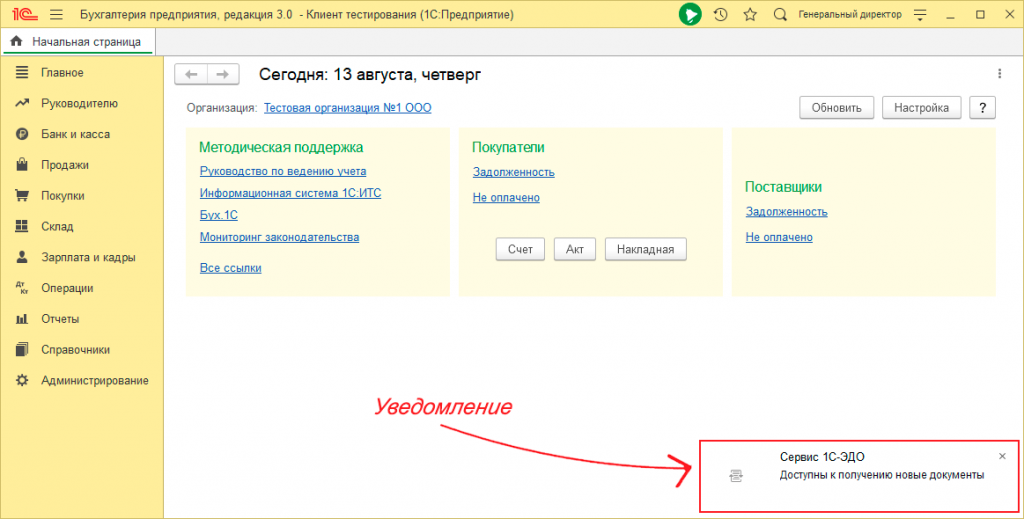This screenshot has width=1024, height=519.
Task: Click the Методическая поддержка heading
Action: tap(281, 148)
